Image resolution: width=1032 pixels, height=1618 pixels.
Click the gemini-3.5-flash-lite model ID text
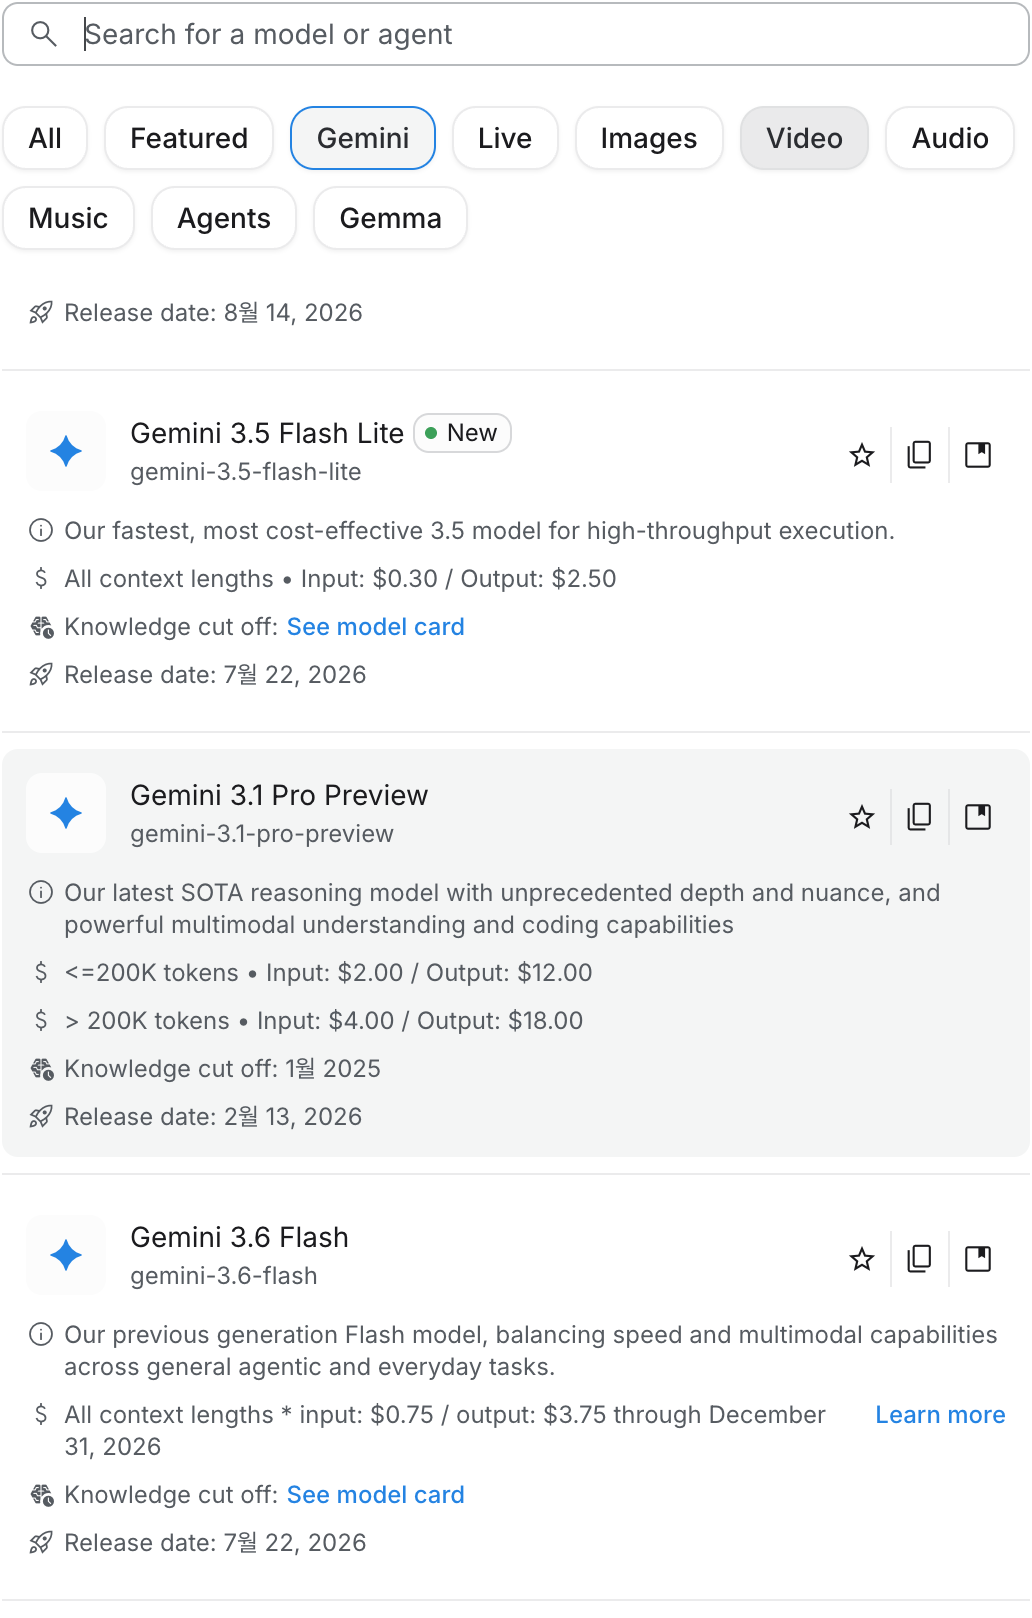[246, 472]
